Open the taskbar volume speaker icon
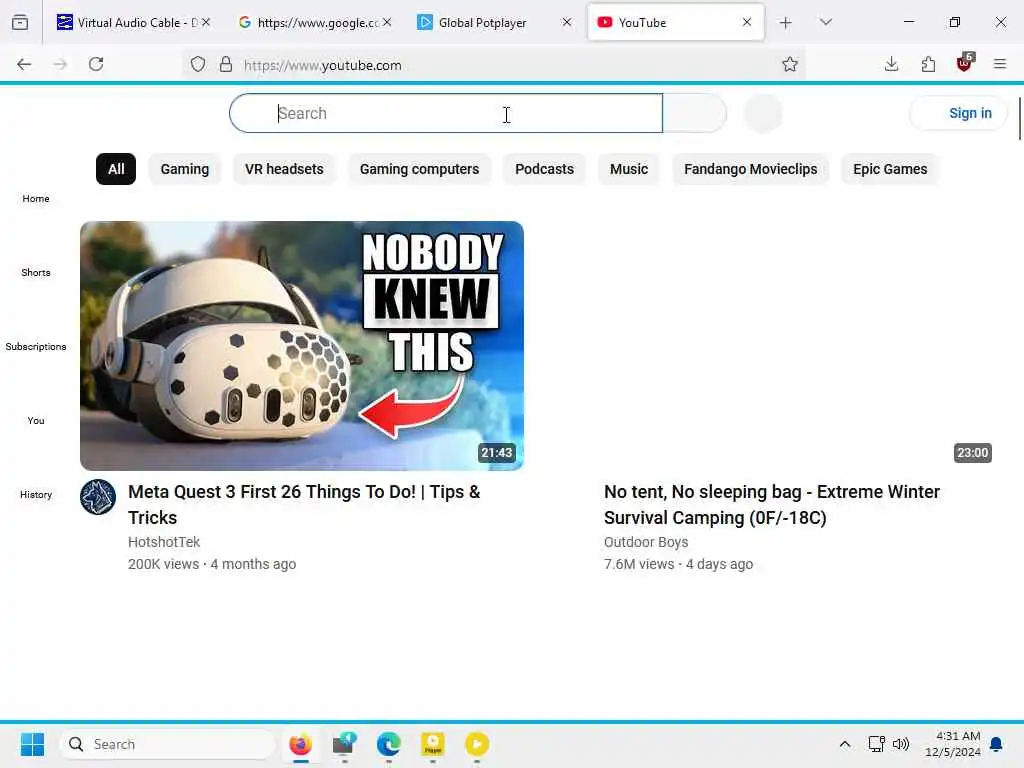The height and width of the screenshot is (768, 1024). tap(901, 744)
